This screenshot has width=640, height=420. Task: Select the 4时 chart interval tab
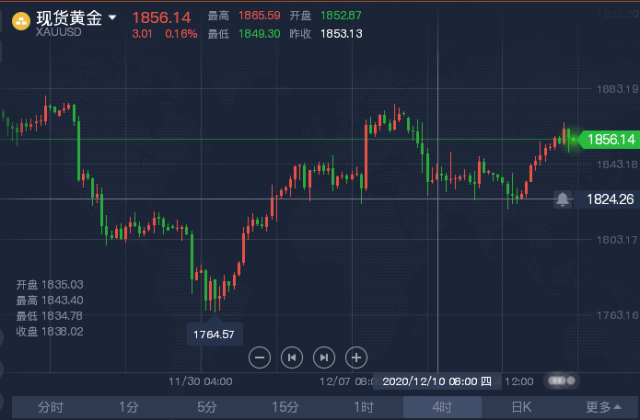coord(442,407)
